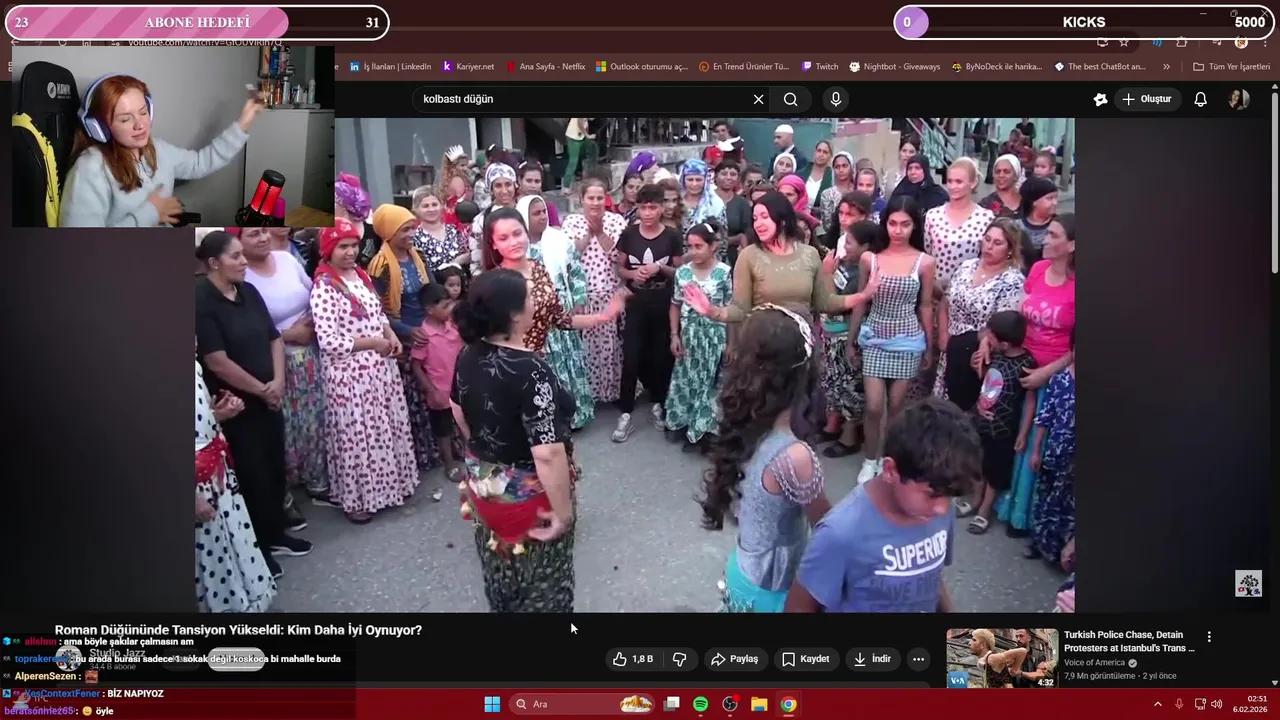
Task: Click the Oluştur create button
Action: coord(1146,99)
